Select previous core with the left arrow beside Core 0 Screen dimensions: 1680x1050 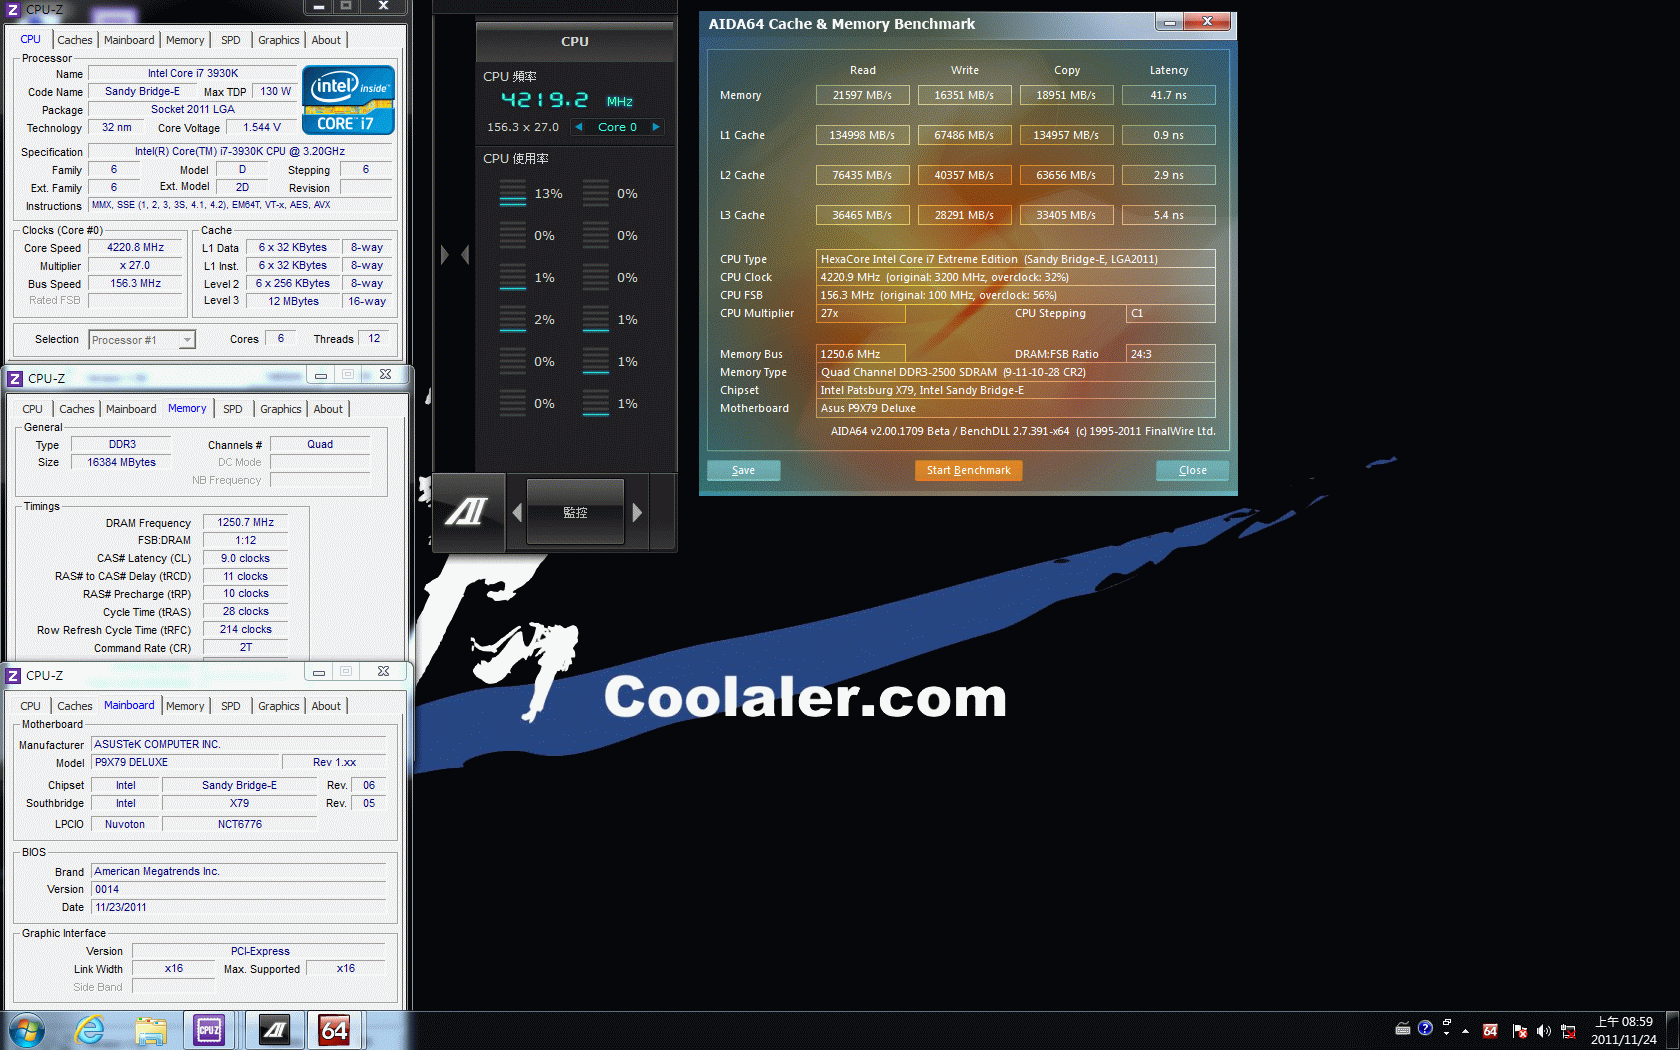[578, 127]
